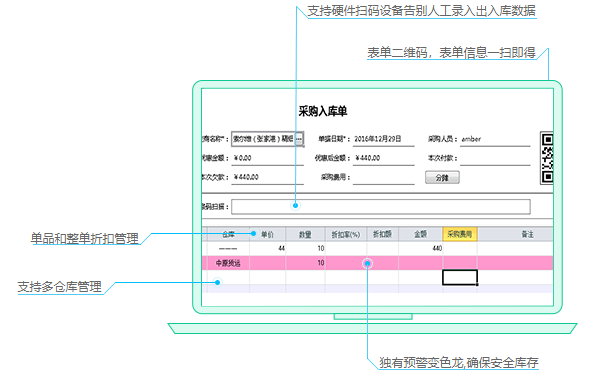Image resolution: width=600 pixels, height=380 pixels.
Task: Click the blue marker dot on the pink row
Action: click(x=367, y=263)
